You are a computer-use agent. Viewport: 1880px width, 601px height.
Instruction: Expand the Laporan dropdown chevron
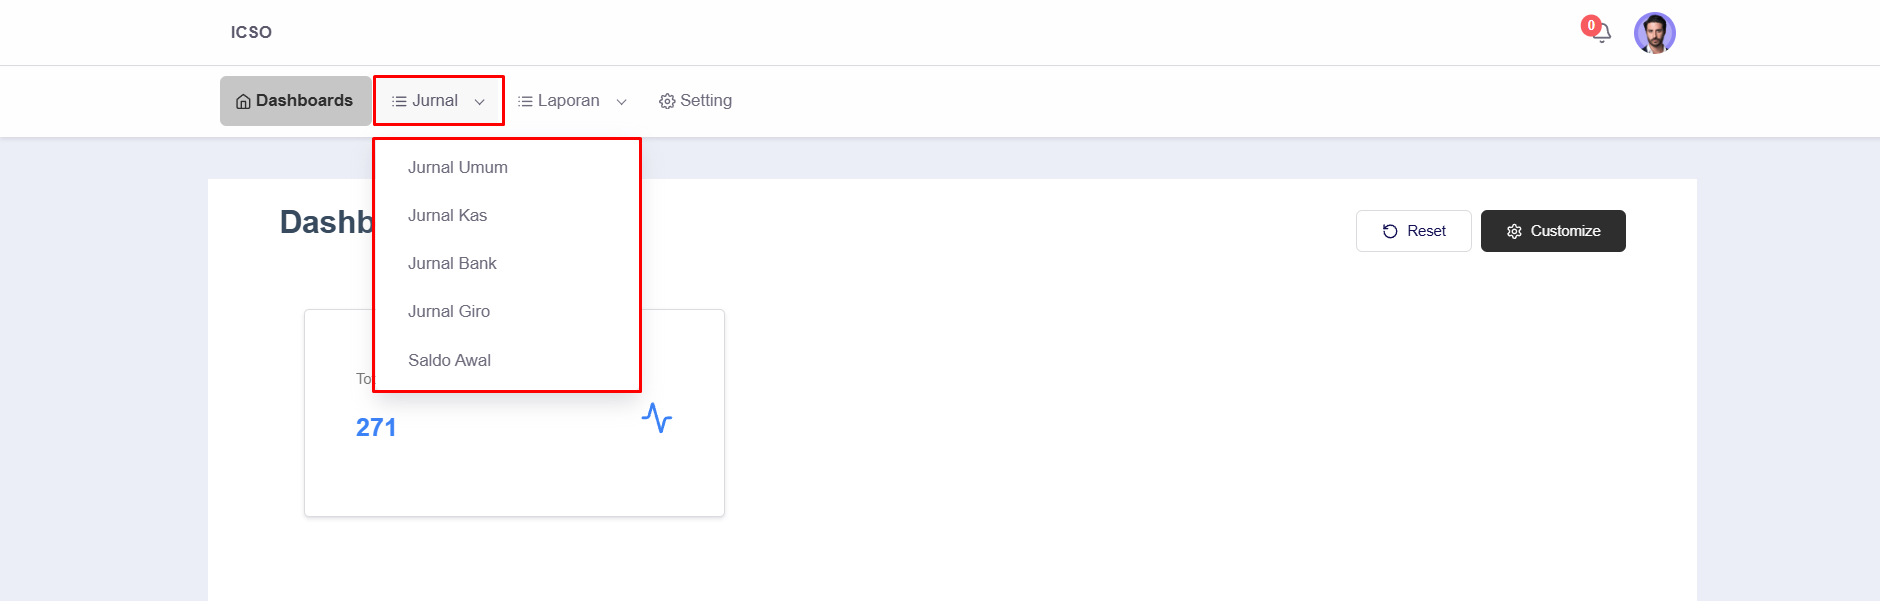point(622,102)
